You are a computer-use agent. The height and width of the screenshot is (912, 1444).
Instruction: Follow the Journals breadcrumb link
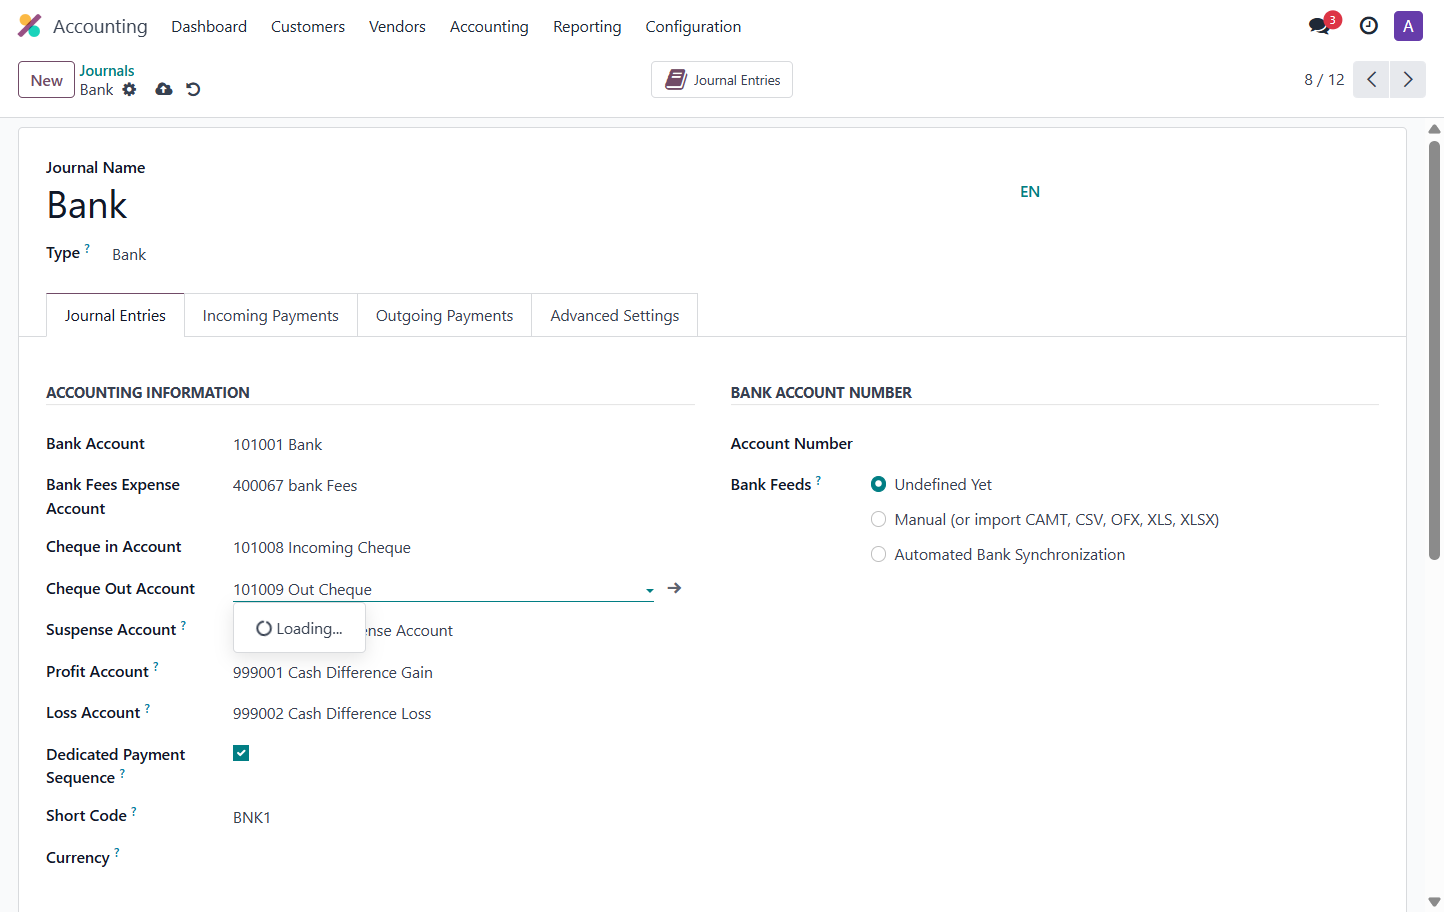pyautogui.click(x=107, y=71)
